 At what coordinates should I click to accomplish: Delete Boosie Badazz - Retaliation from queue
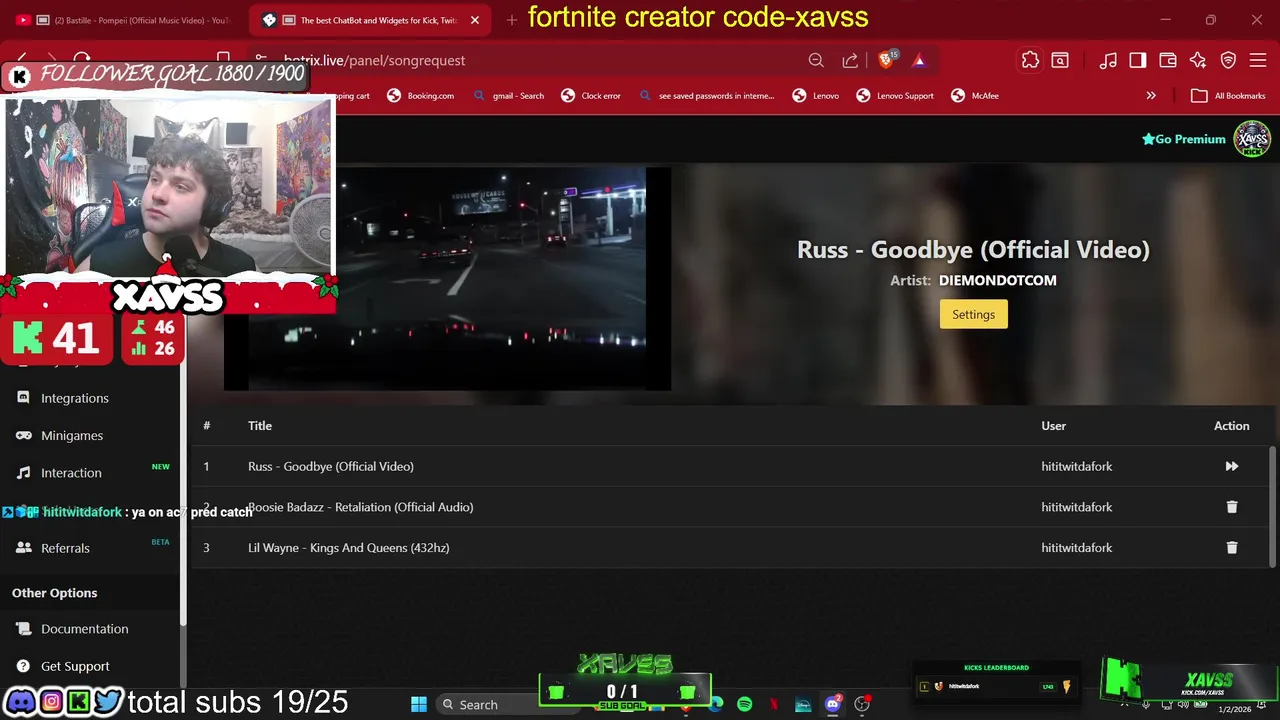(x=1231, y=507)
